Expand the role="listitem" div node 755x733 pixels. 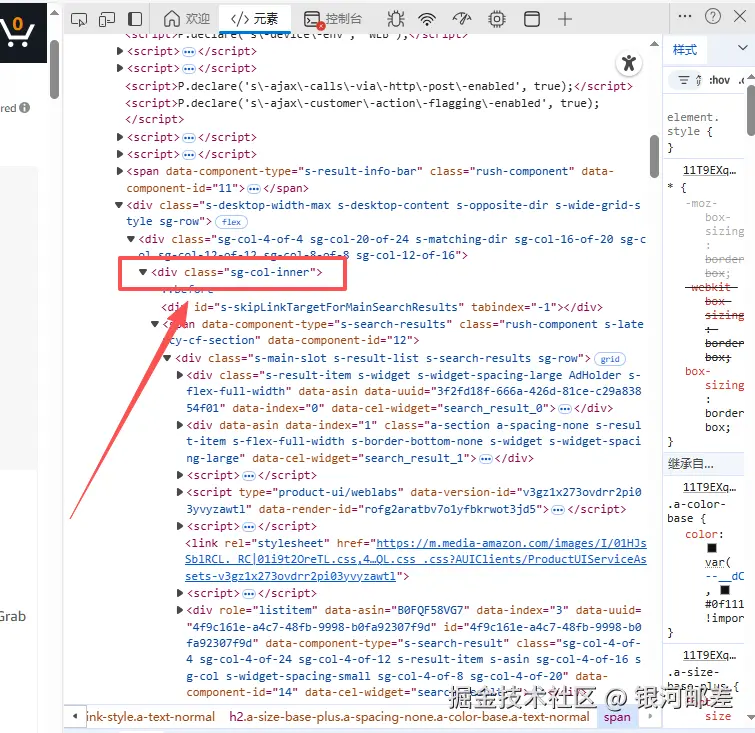(180, 610)
